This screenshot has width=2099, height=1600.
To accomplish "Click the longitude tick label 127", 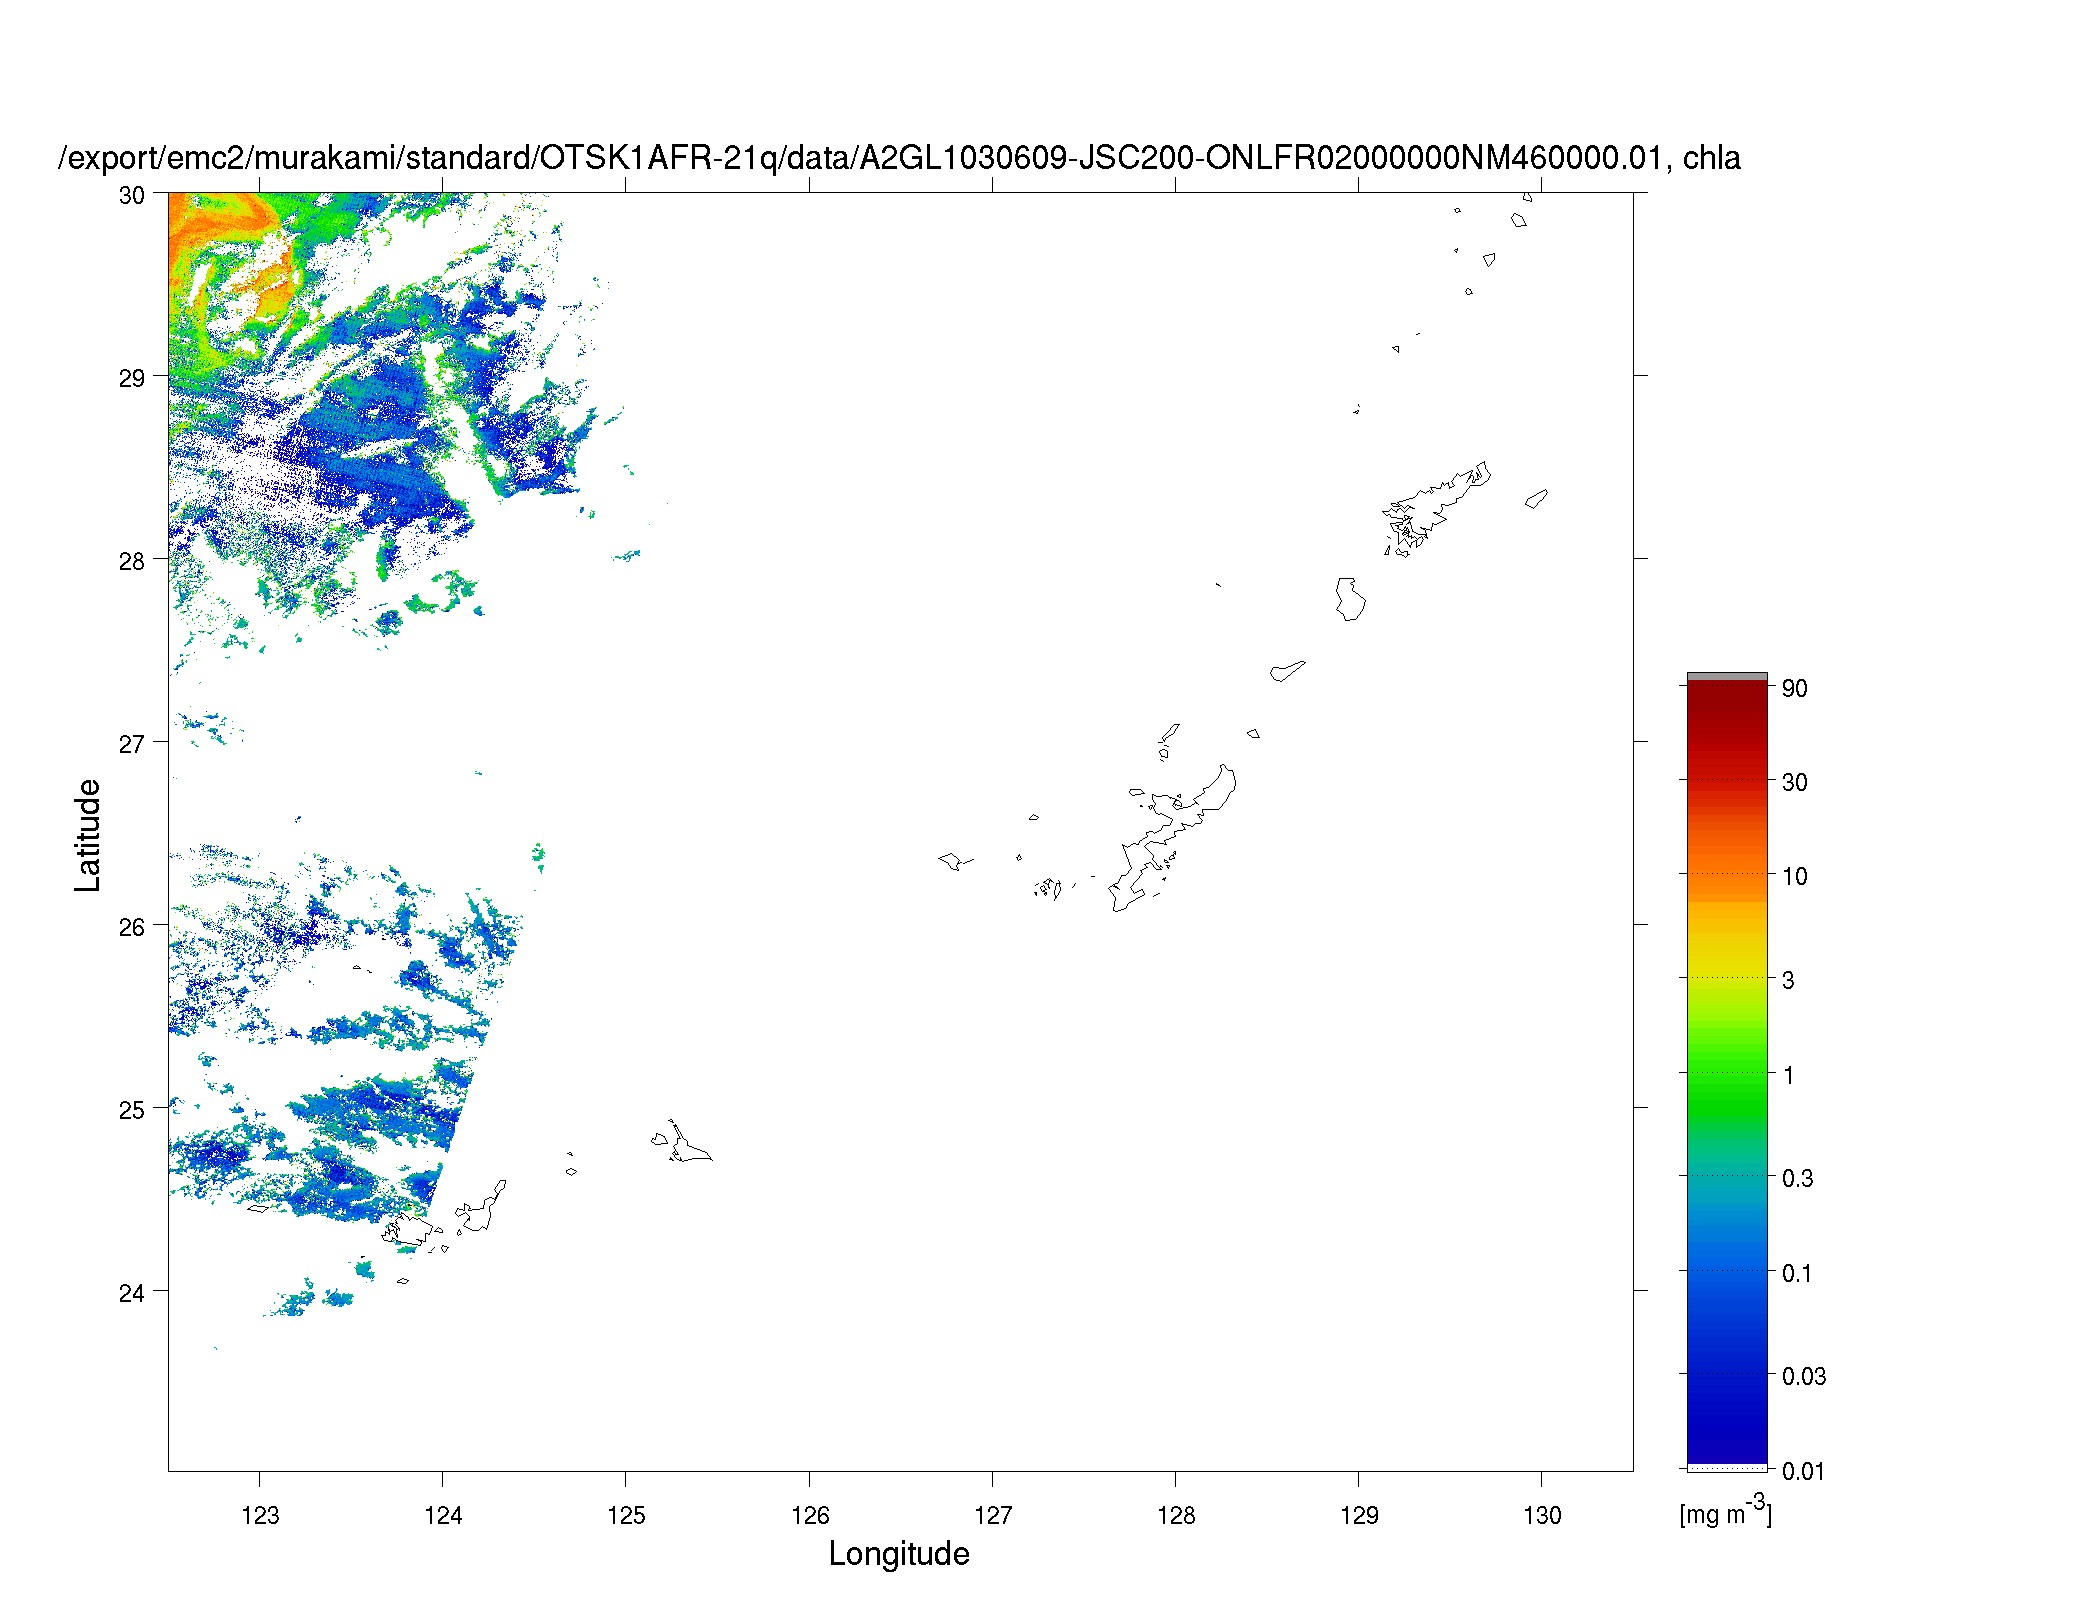I will [993, 1516].
